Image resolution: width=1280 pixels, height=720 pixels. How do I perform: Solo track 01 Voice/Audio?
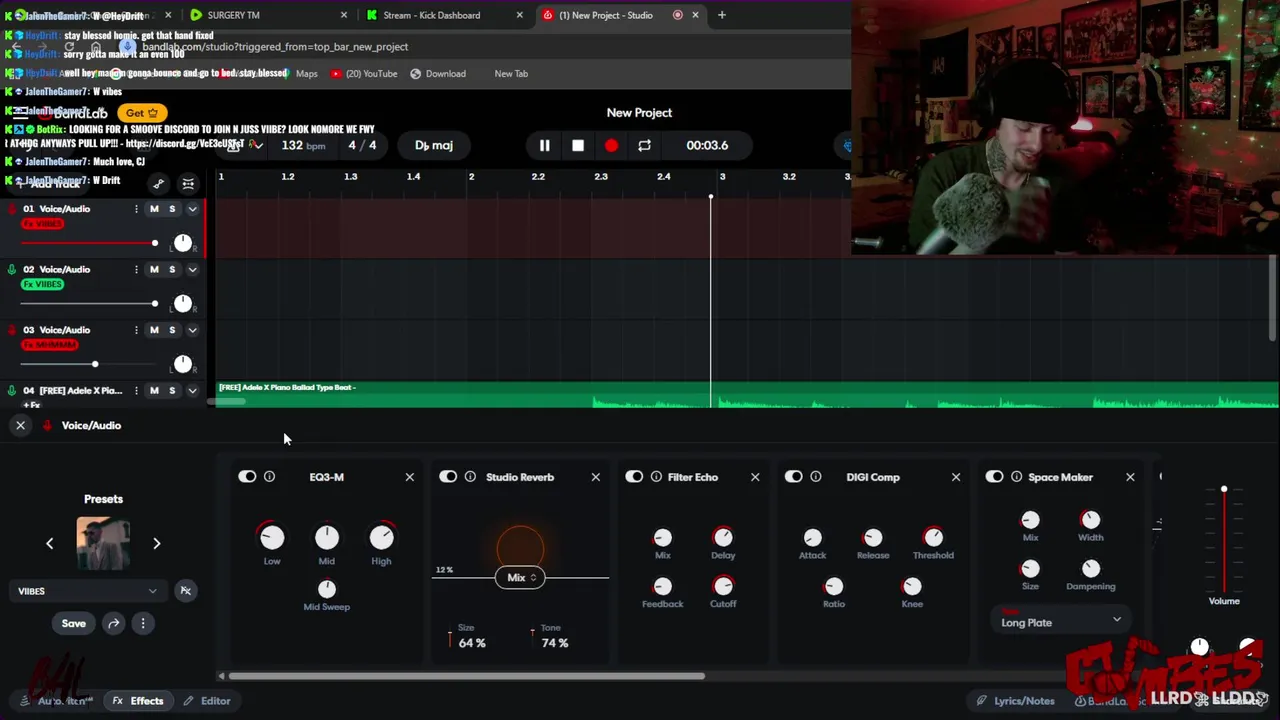(x=172, y=209)
